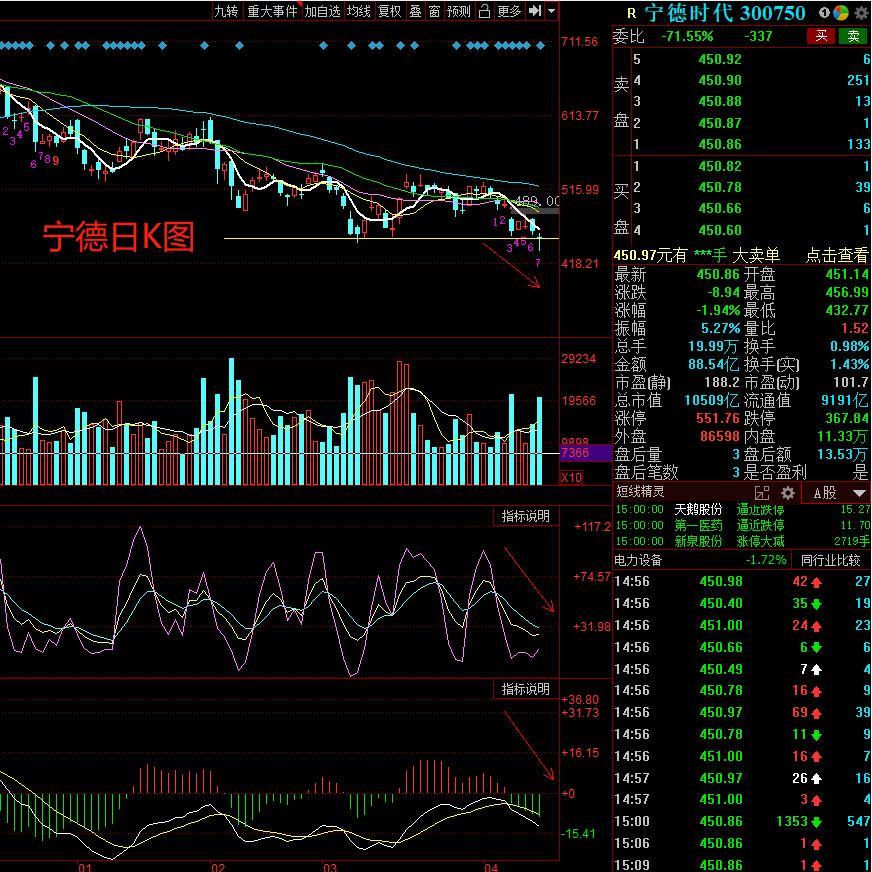872x872 pixels.
Task: Open 重大事件 major events
Action: pyautogui.click(x=272, y=11)
